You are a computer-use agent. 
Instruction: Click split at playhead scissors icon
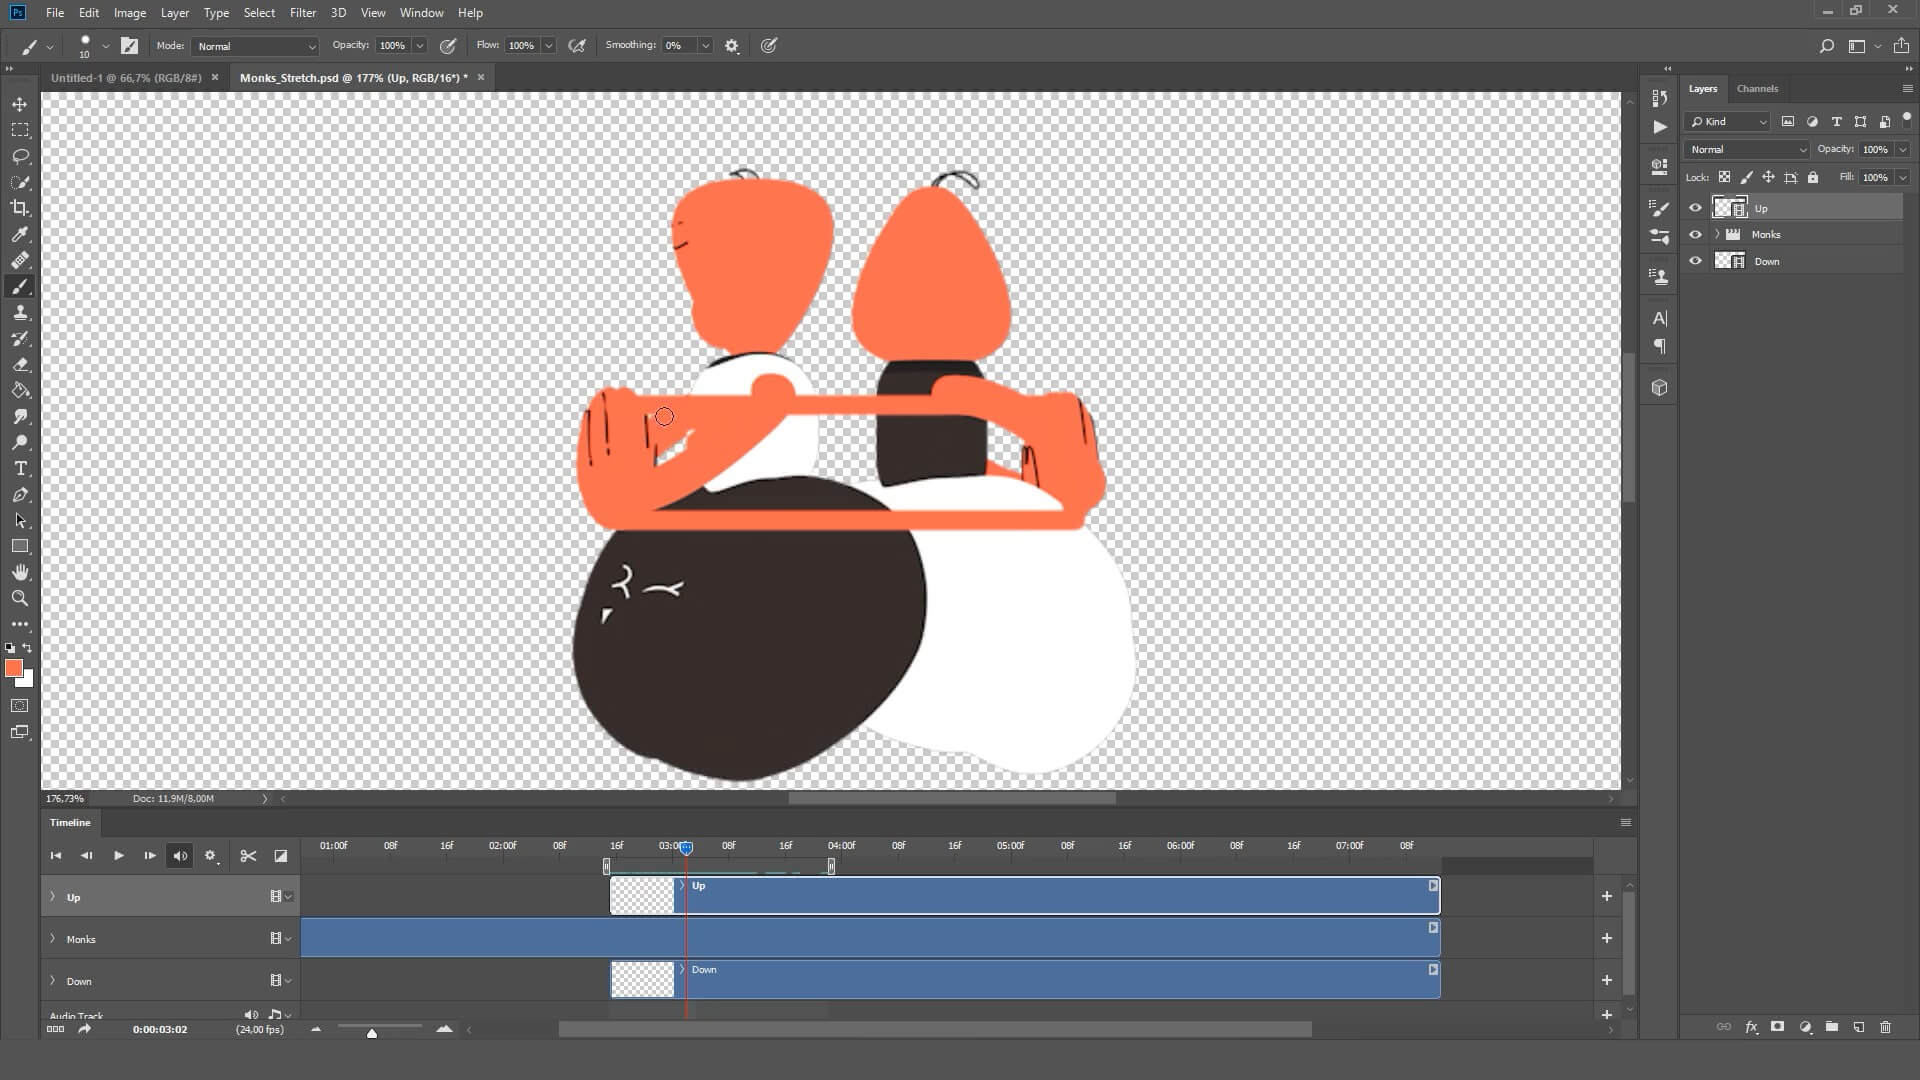tap(248, 856)
